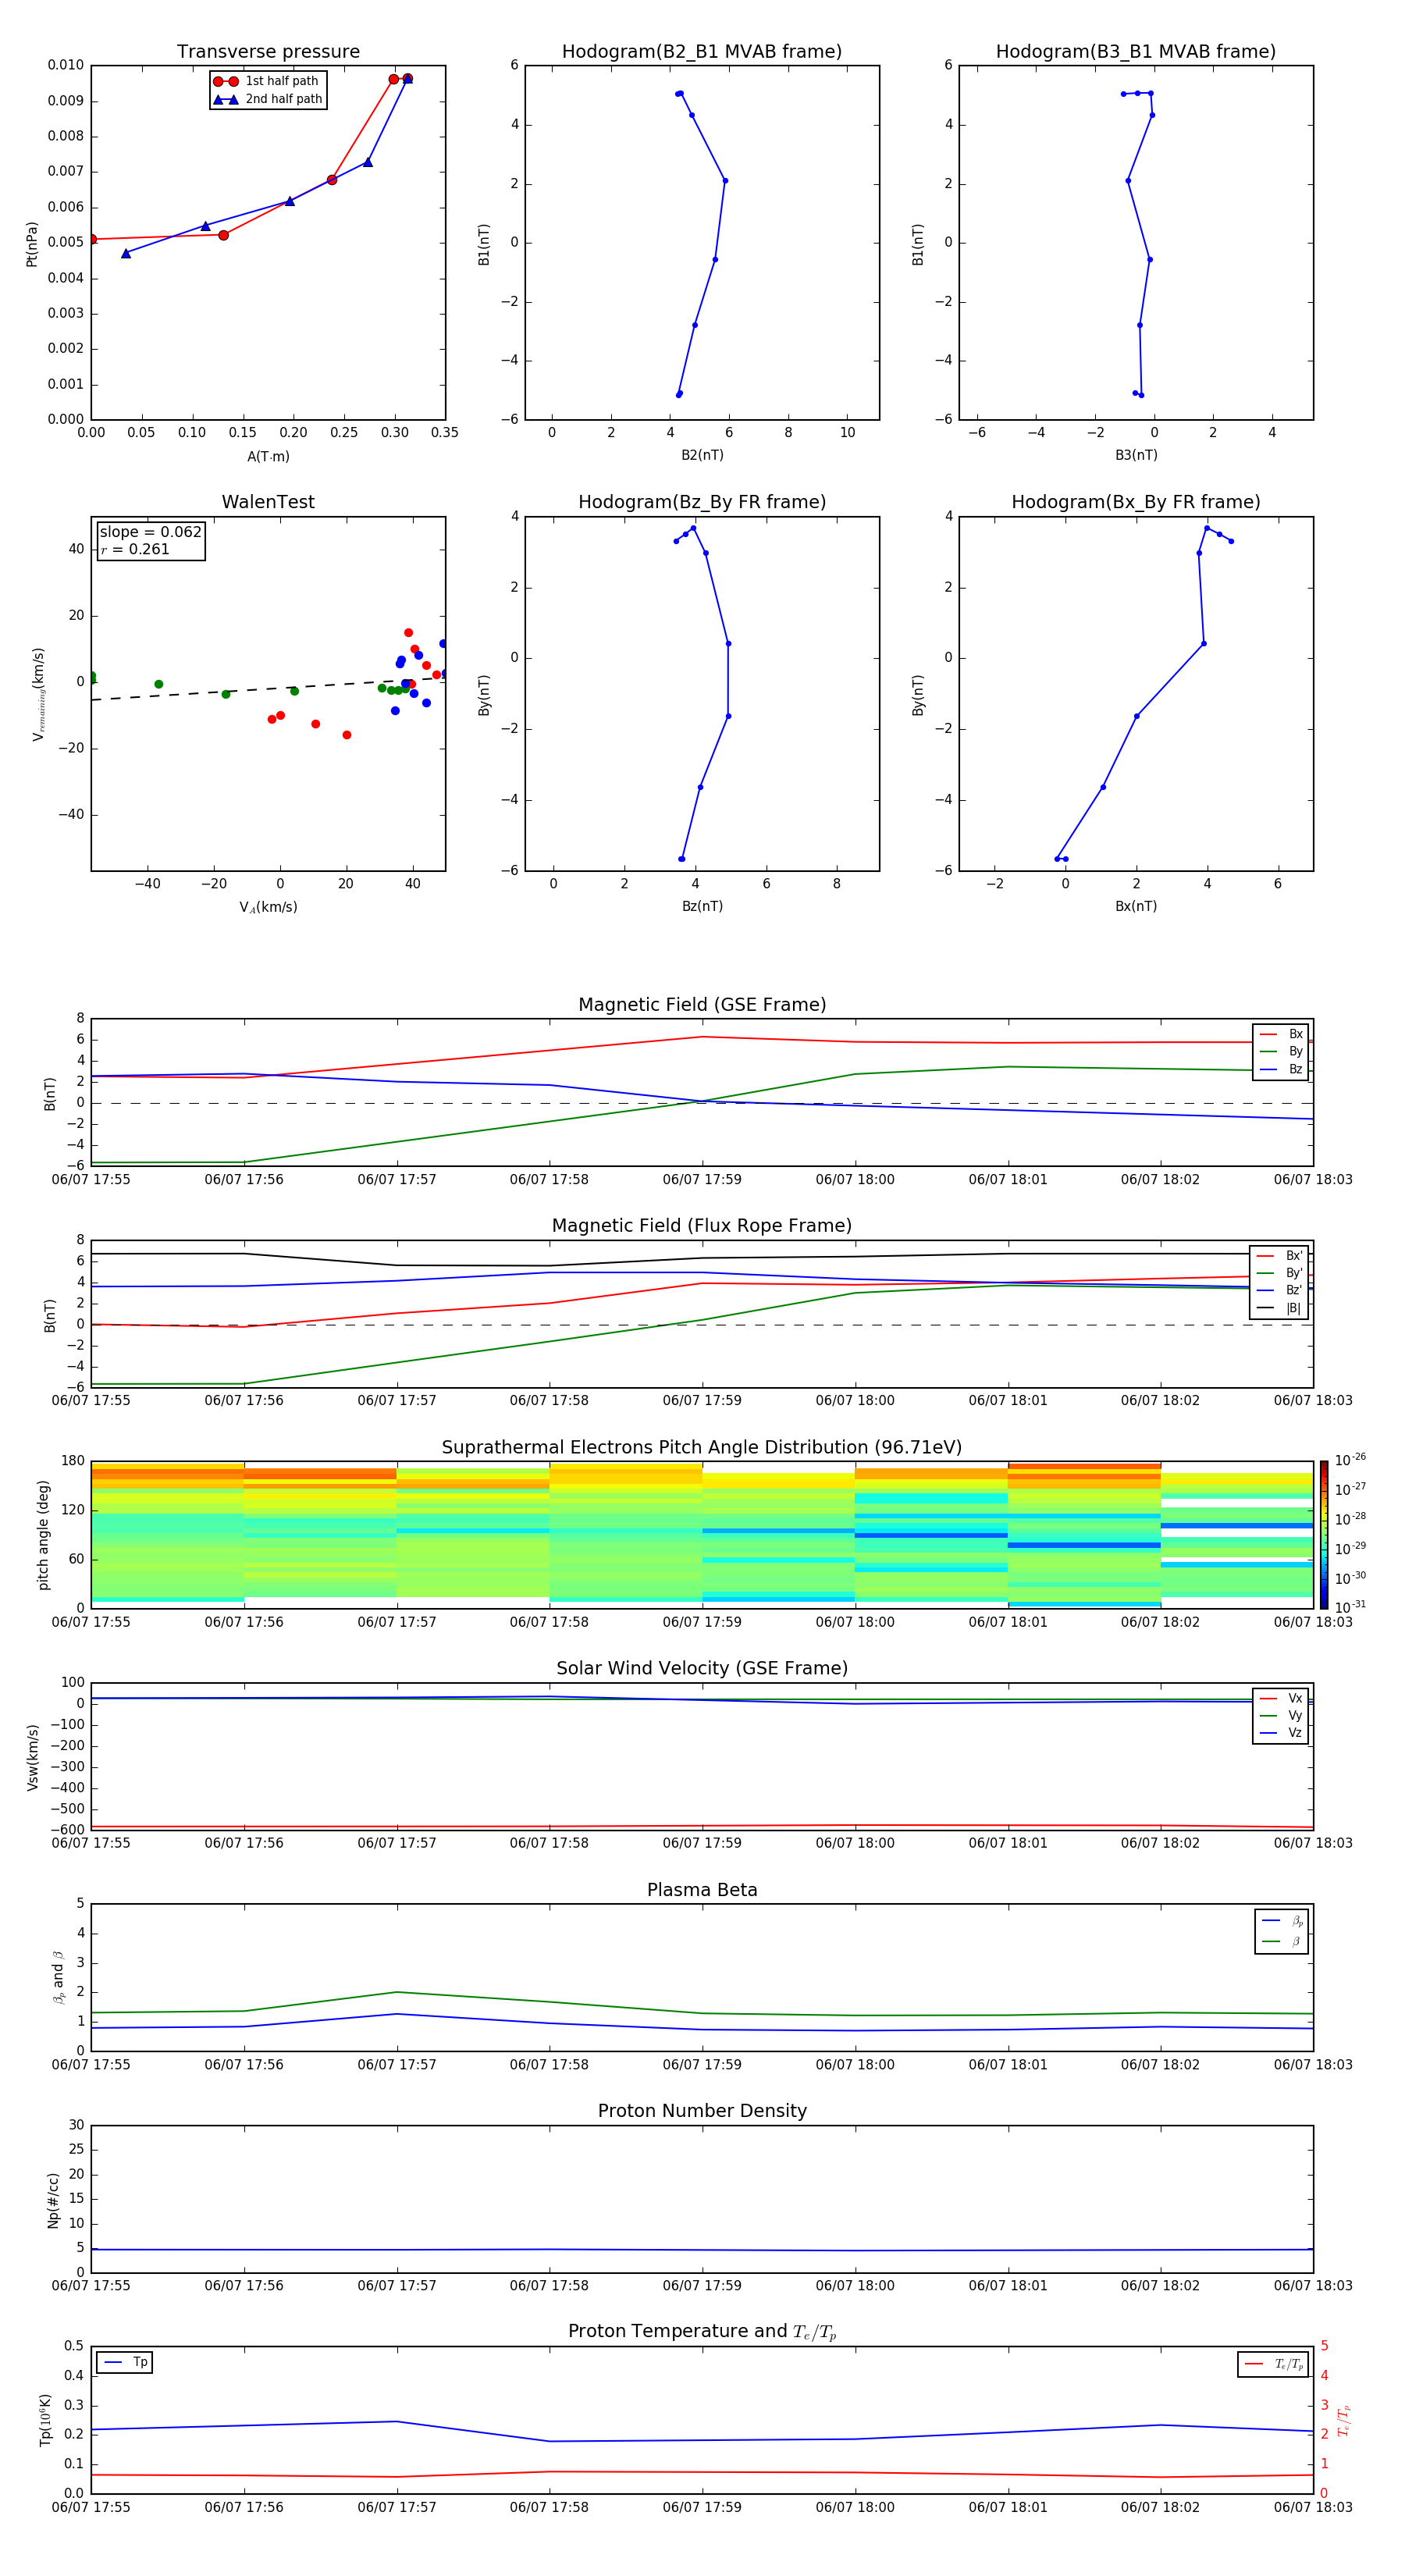This screenshot has width=1405, height=2576.
Task: Click the "Magnetic Field (Flux Rope Frame)" title
Action: [x=702, y=1226]
